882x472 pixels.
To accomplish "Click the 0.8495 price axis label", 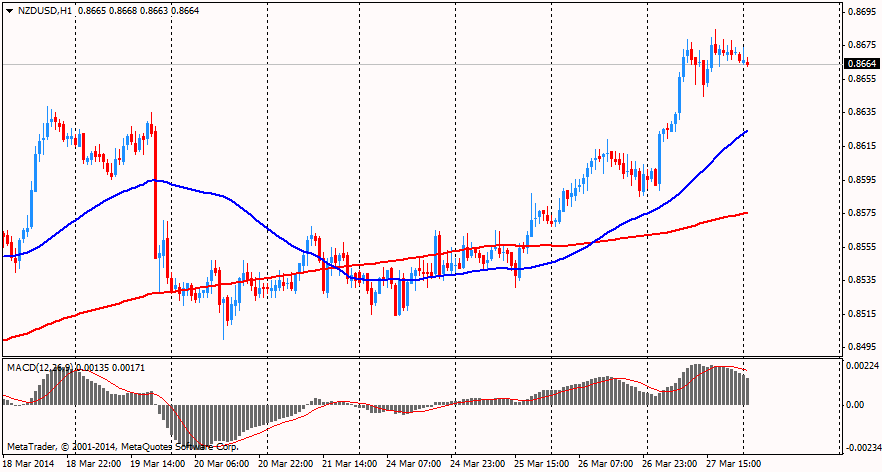I will 861,347.
